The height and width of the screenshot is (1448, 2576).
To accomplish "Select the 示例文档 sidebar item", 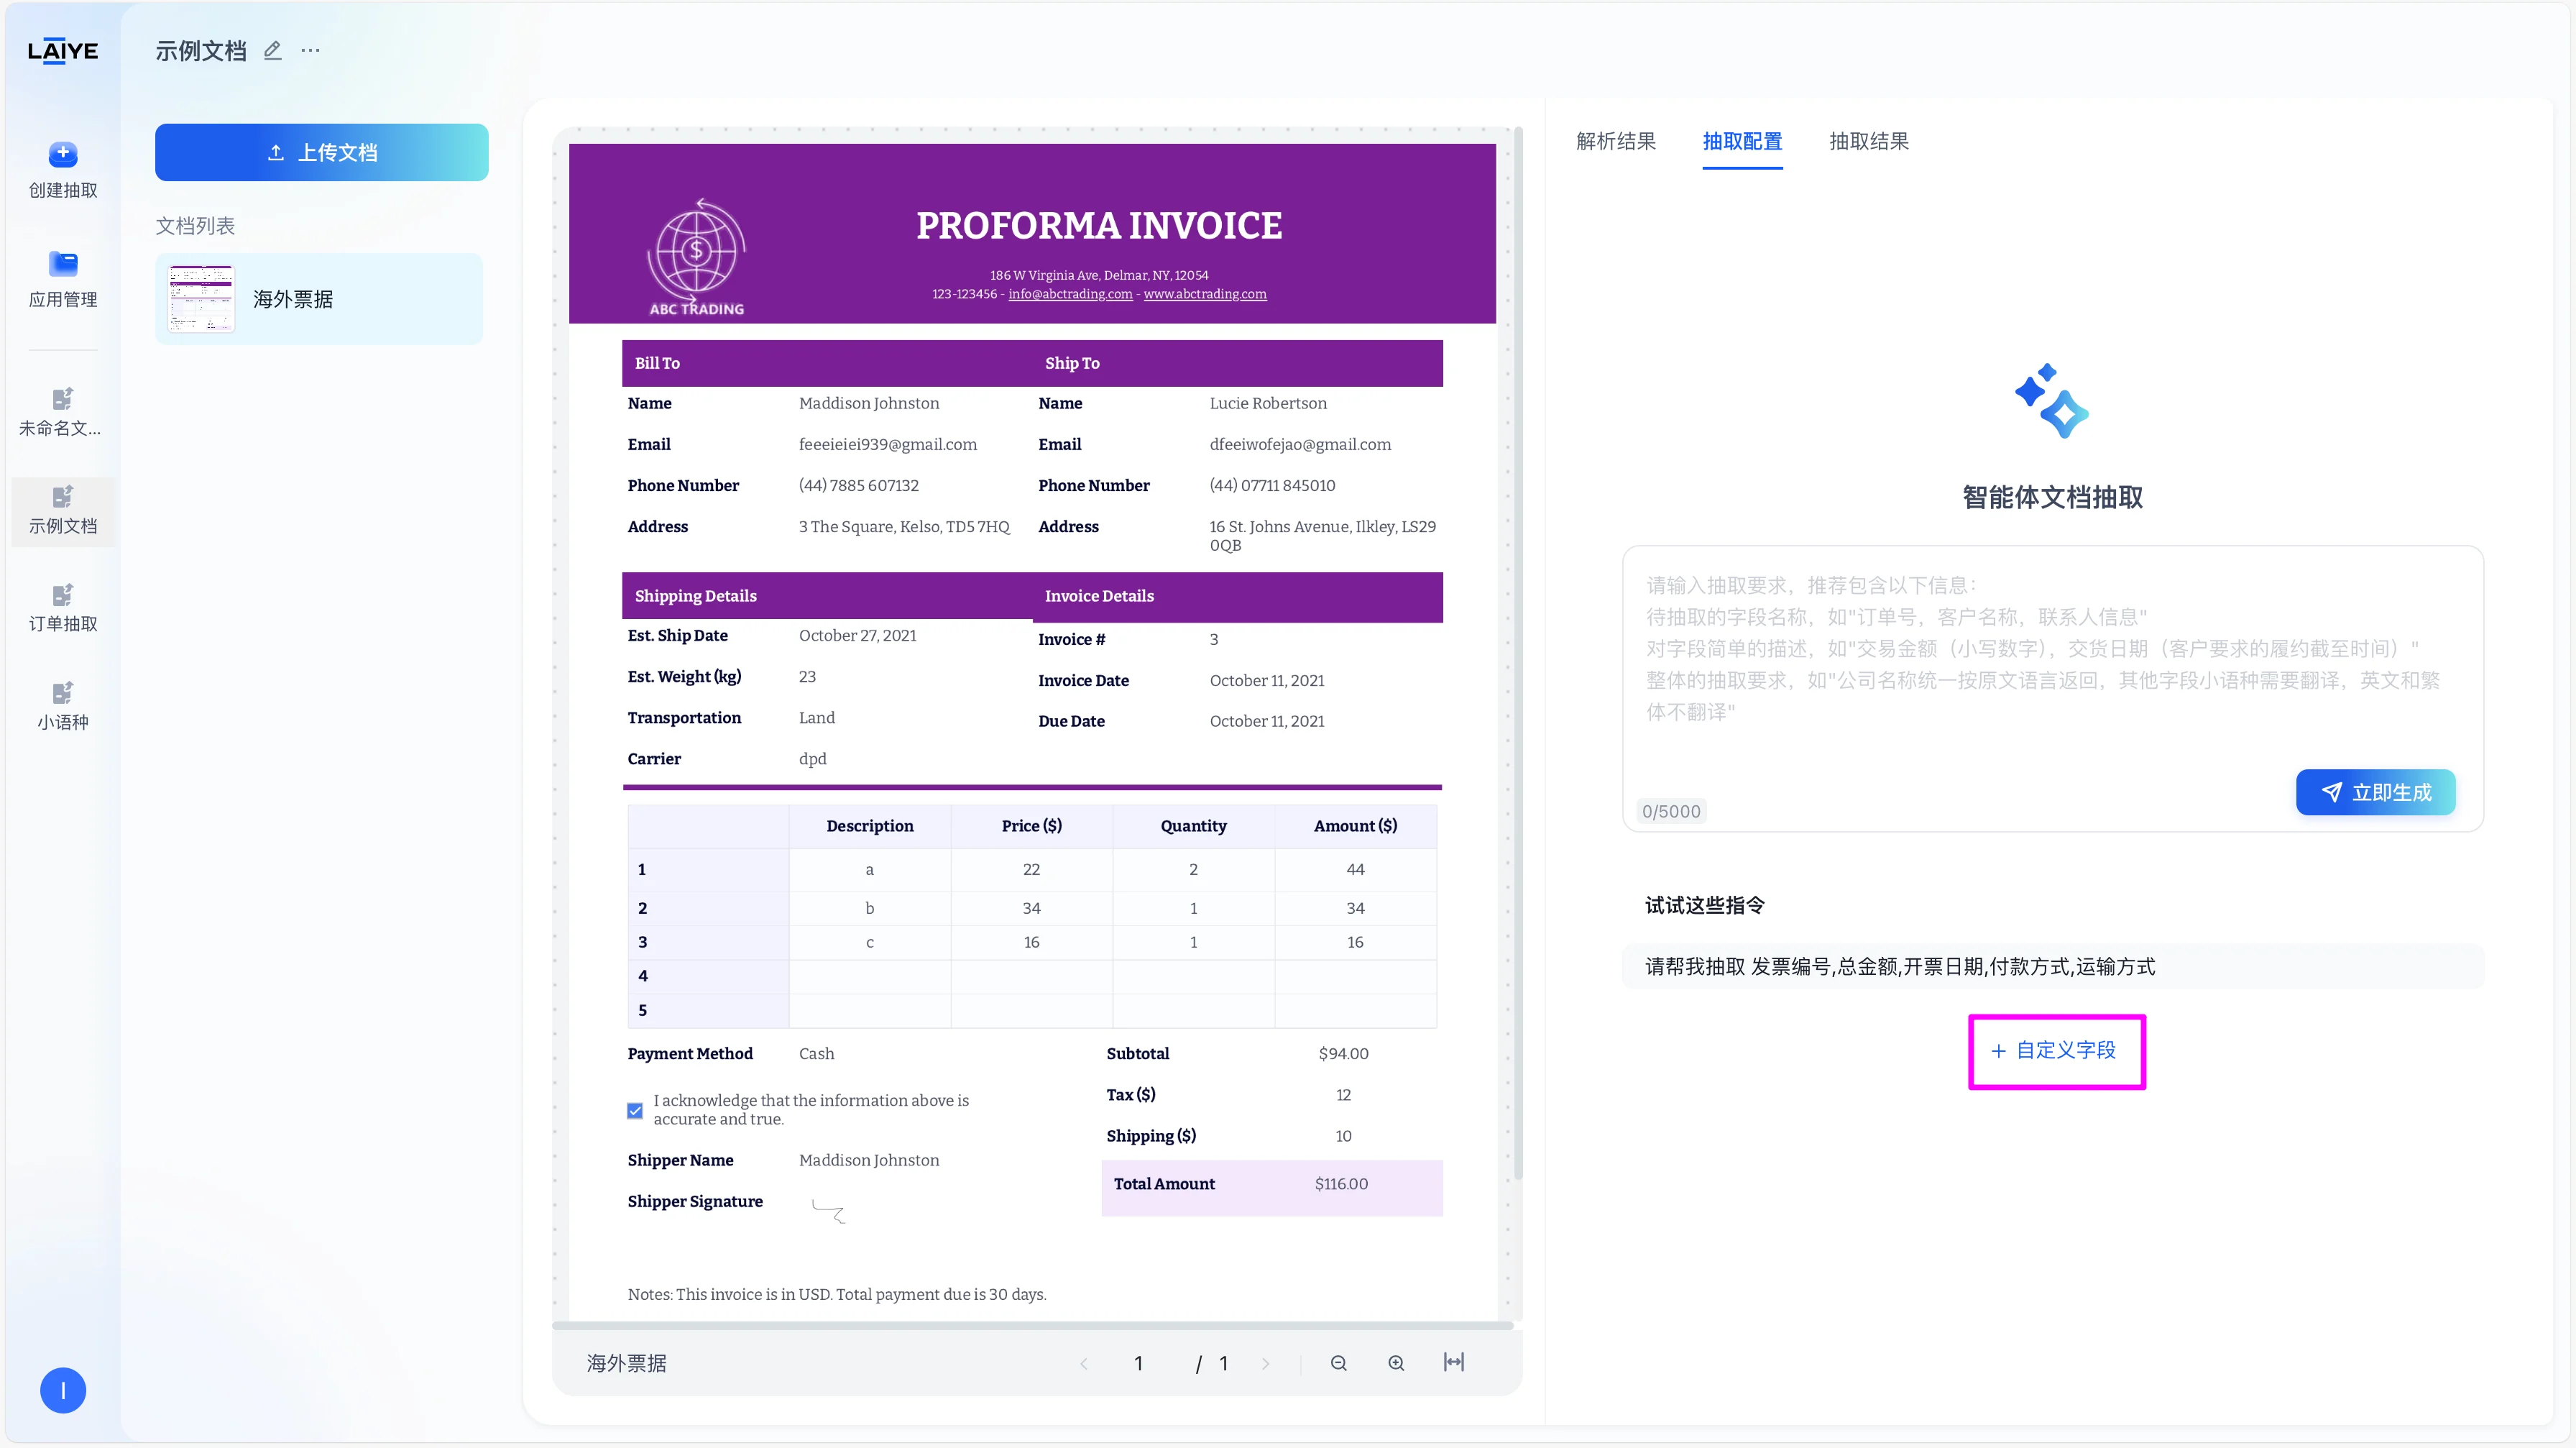I will [63, 511].
